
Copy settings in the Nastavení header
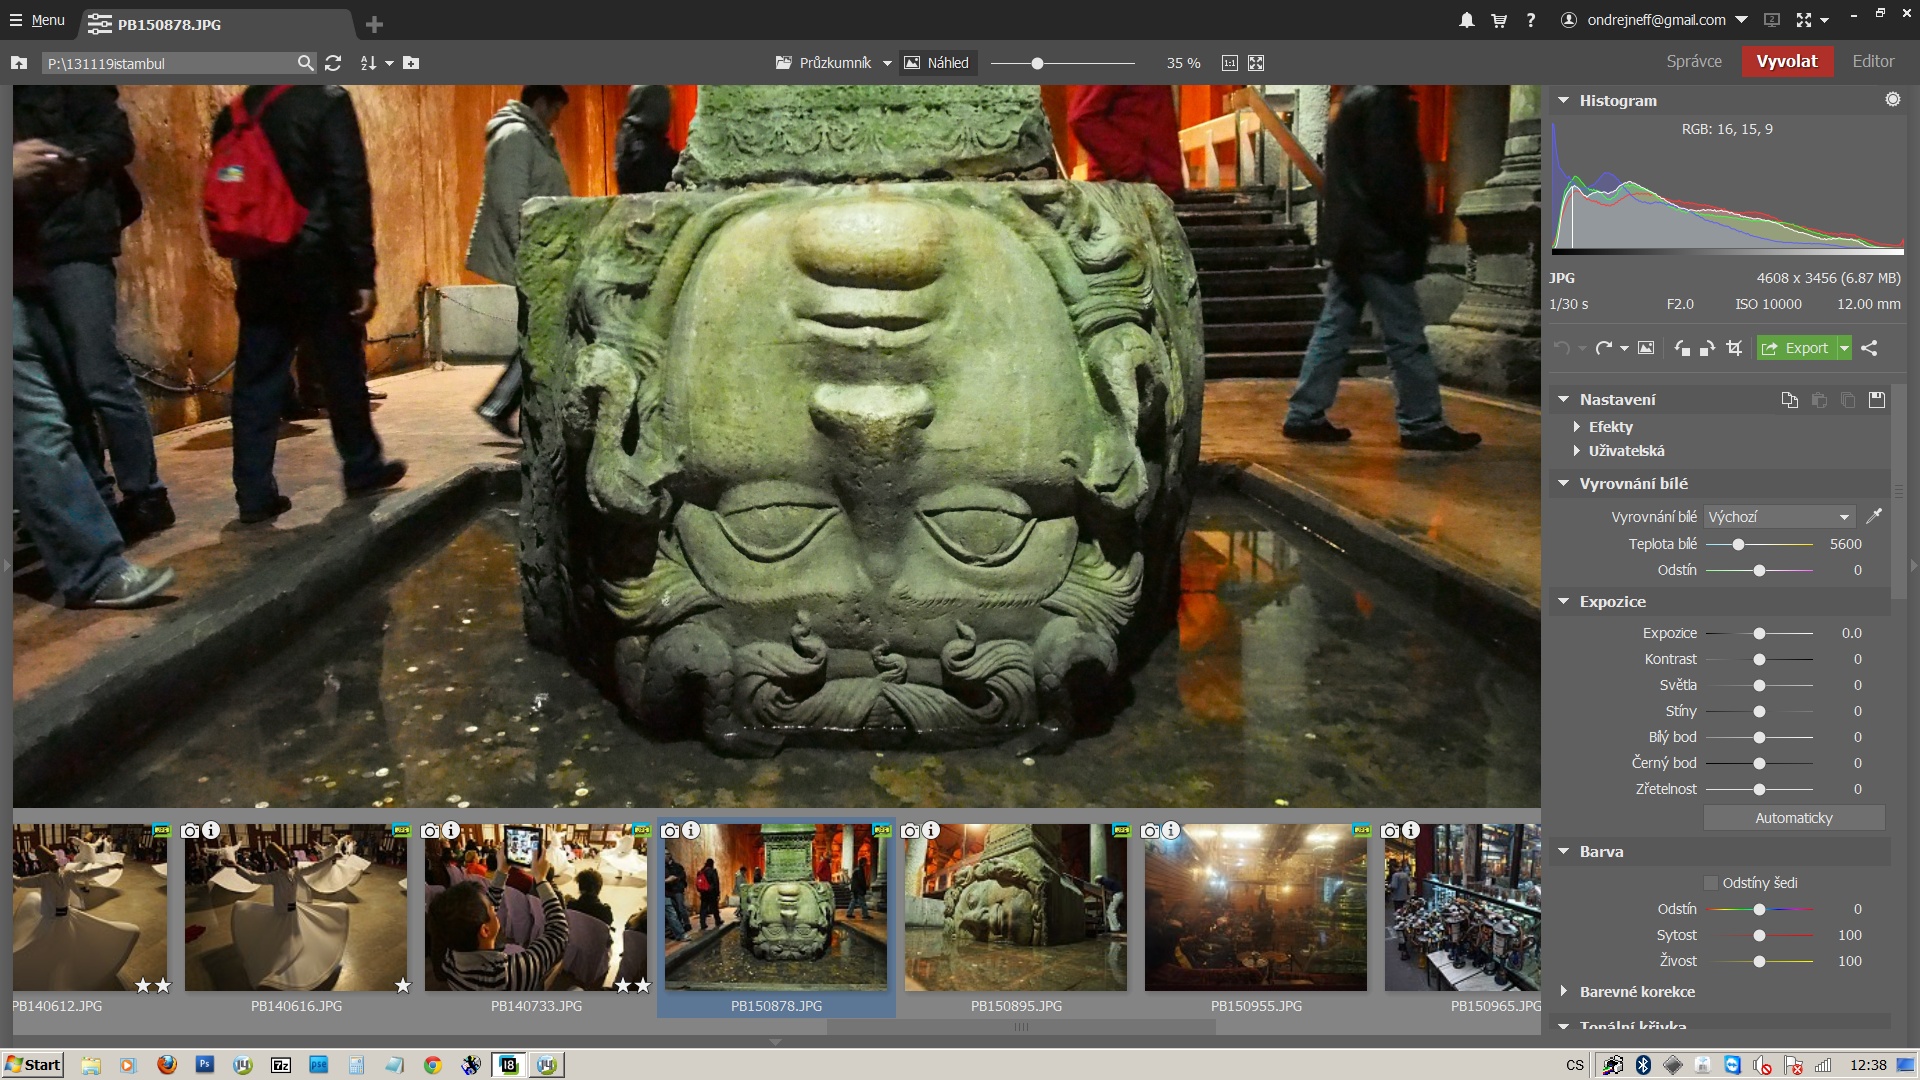(1789, 400)
